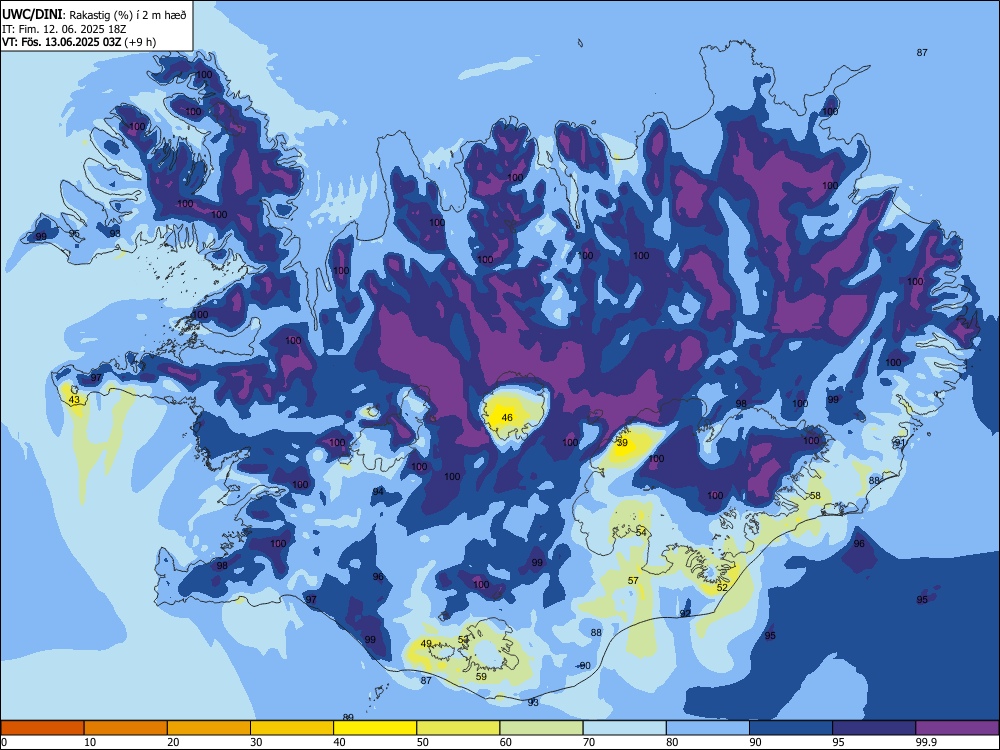Click the golden 30–40 legend swatch
The image size is (1000, 750).
(292, 728)
